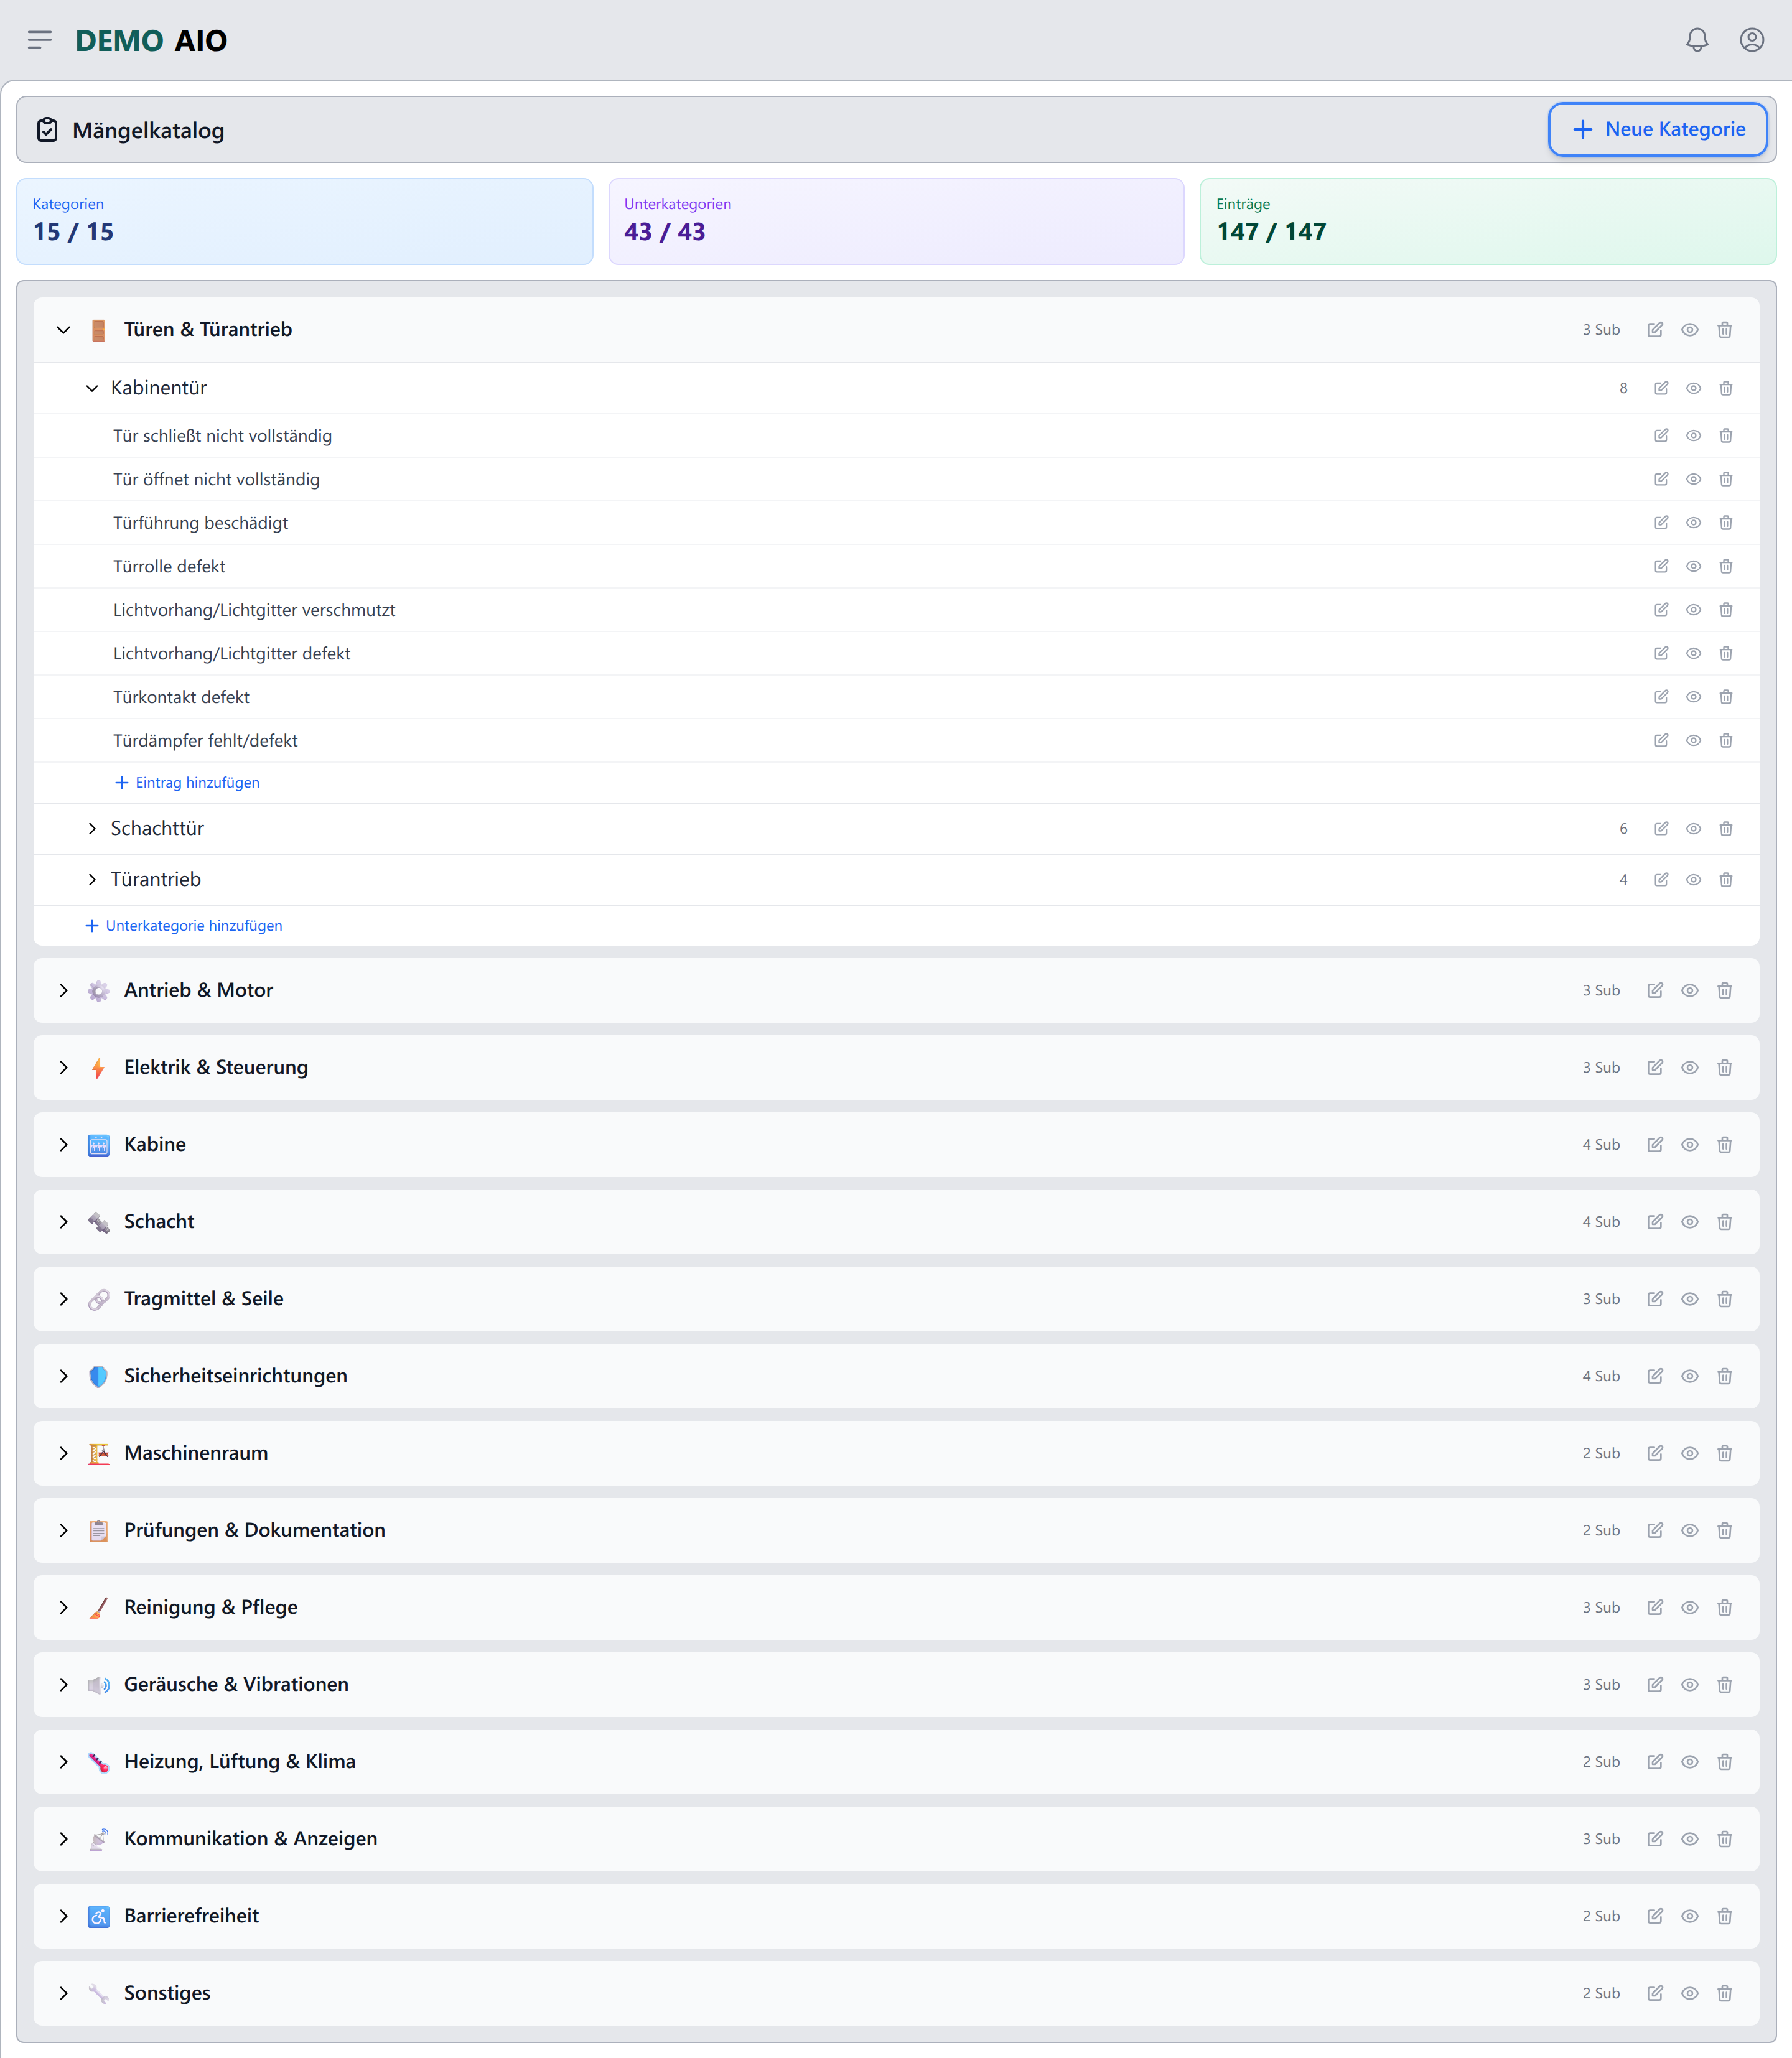Open the hamburger navigation menu

tap(39, 40)
